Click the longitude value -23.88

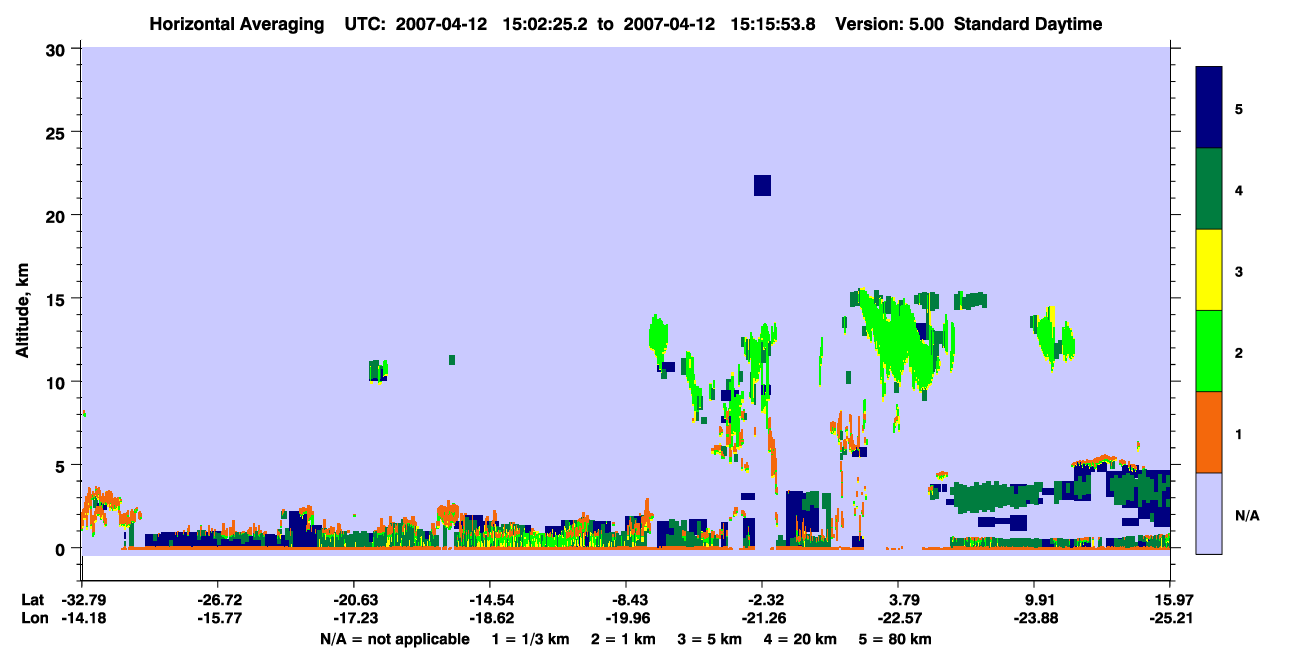click(x=1034, y=618)
